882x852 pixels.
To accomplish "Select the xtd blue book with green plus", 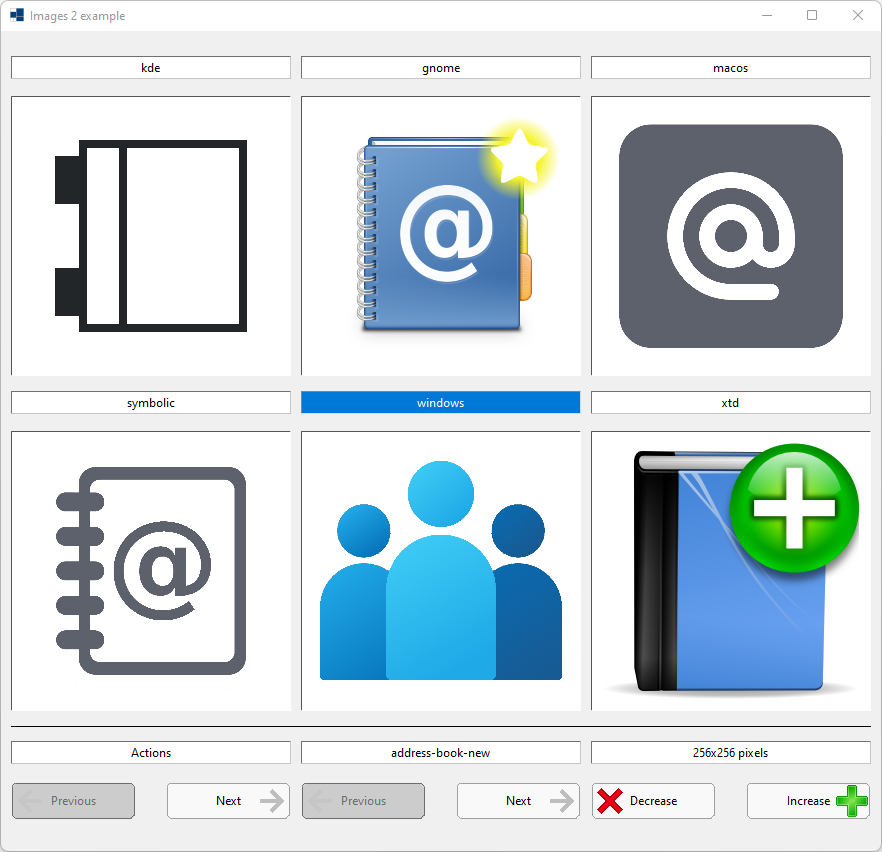I will click(731, 571).
